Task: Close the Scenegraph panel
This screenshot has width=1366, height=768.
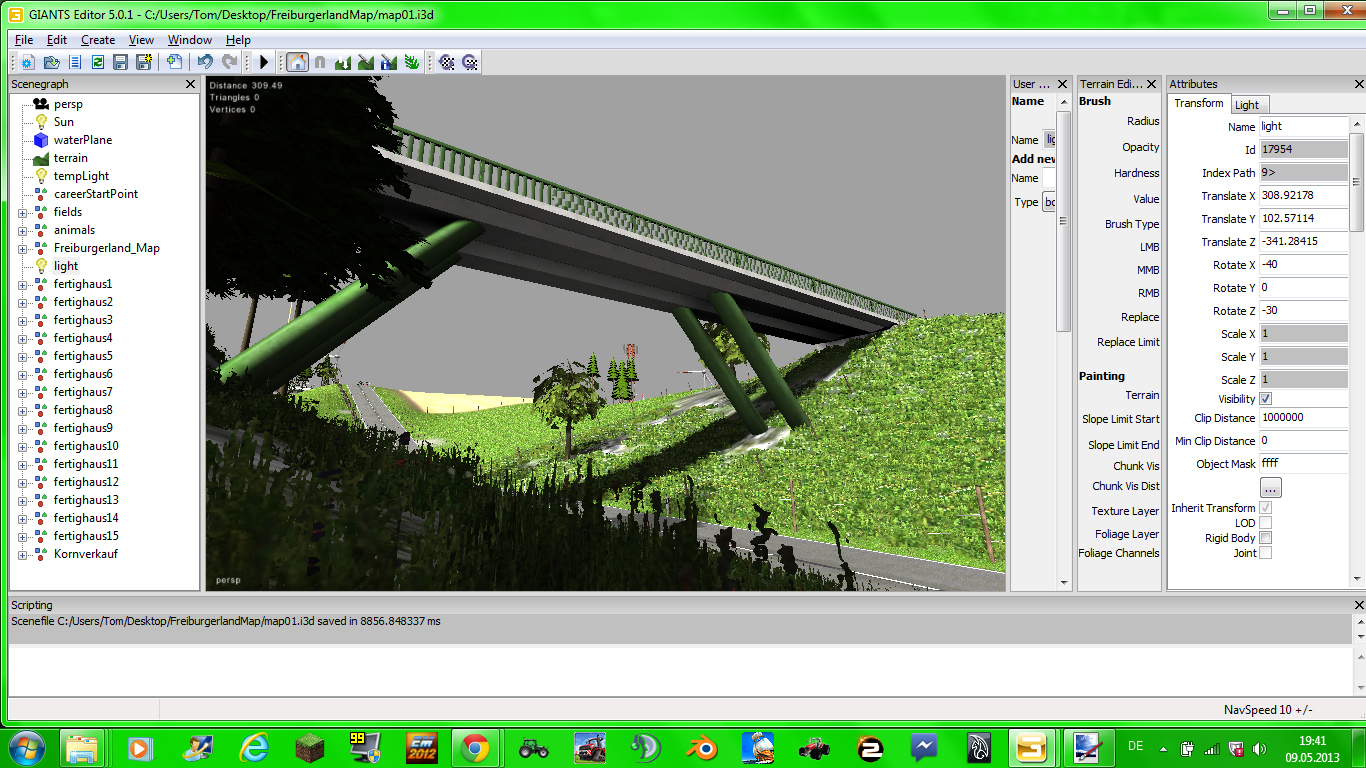Action: [x=191, y=85]
